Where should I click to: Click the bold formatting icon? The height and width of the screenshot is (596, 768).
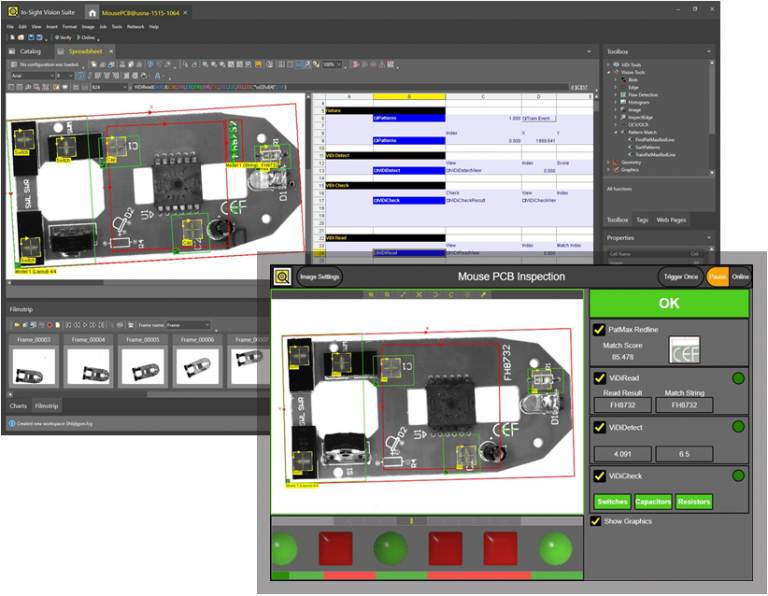coord(81,75)
